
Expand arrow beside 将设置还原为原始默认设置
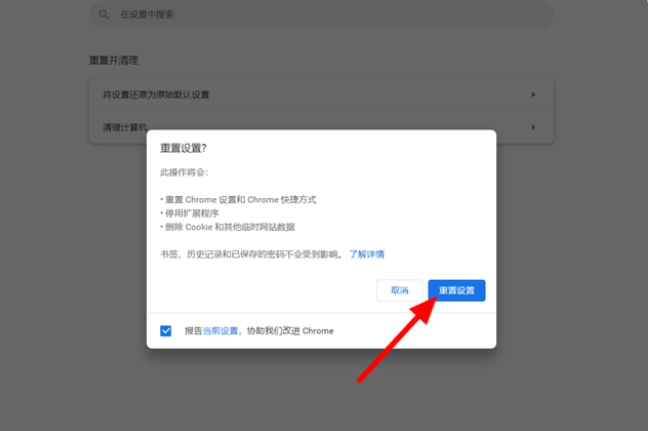coord(533,95)
